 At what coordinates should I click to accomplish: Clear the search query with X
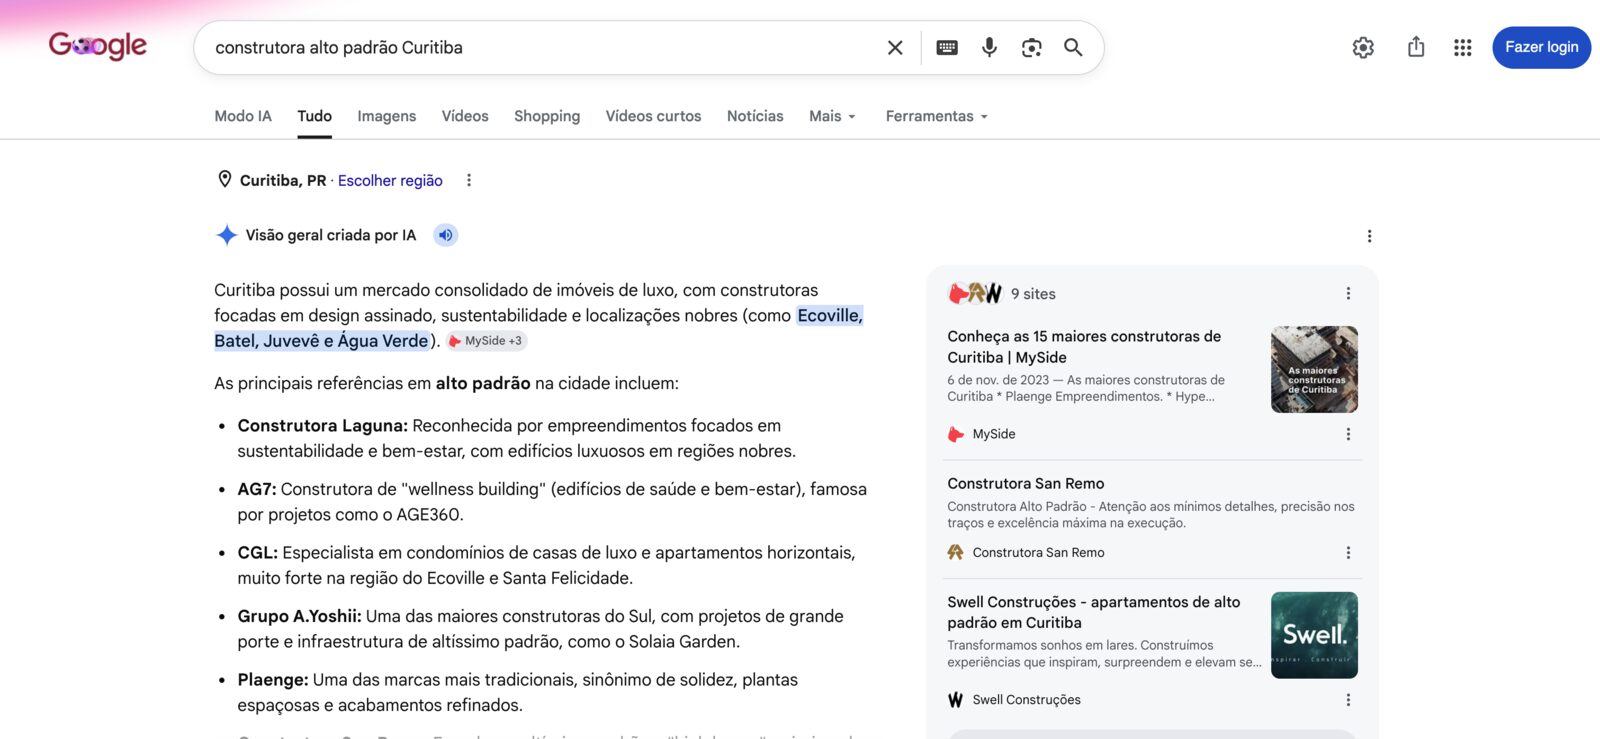point(895,47)
